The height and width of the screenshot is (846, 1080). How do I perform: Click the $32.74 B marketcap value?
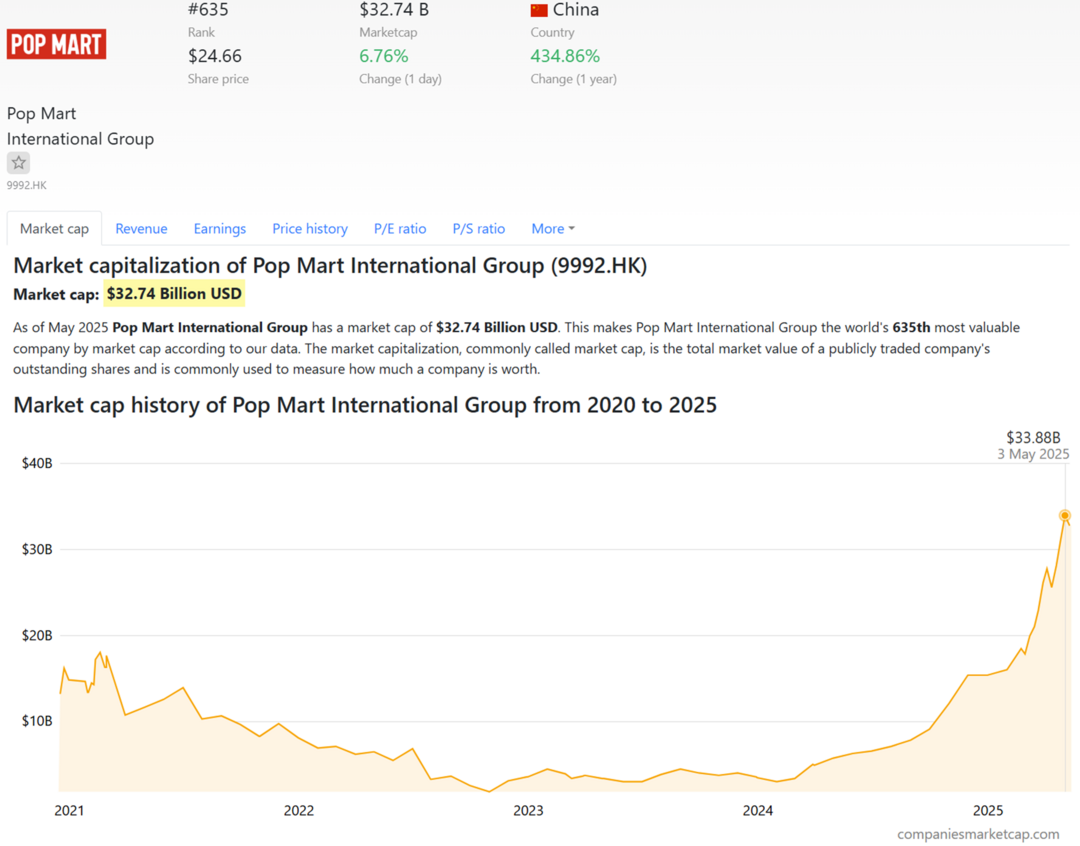click(394, 10)
